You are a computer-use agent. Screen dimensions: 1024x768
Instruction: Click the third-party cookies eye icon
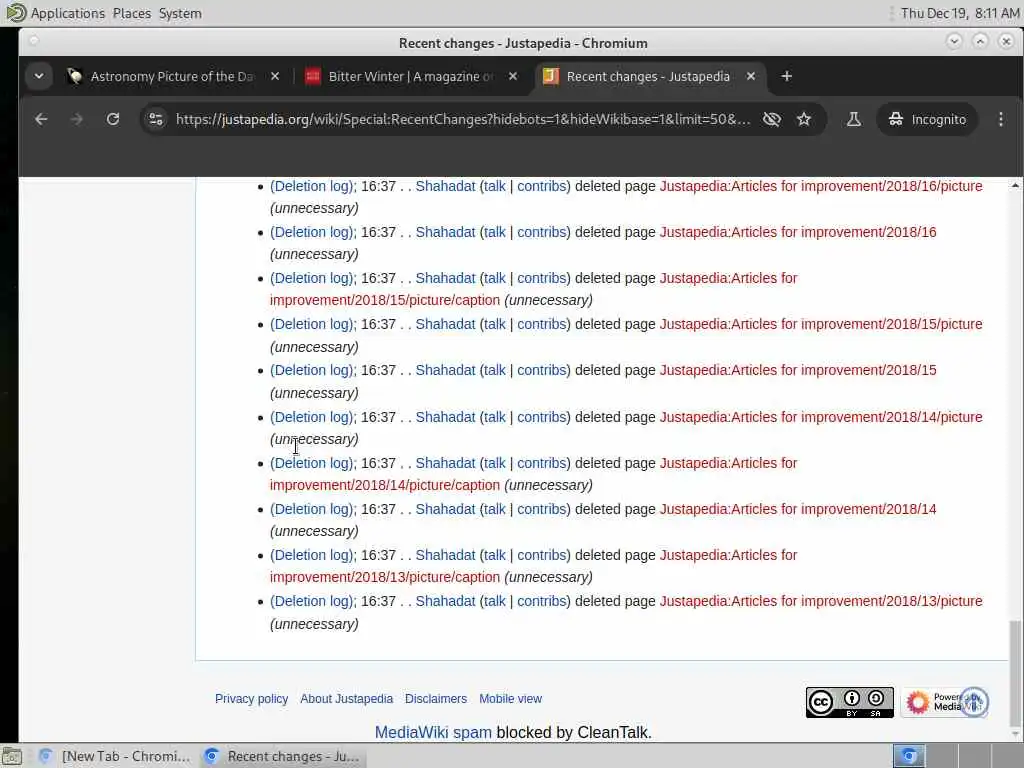(x=772, y=119)
